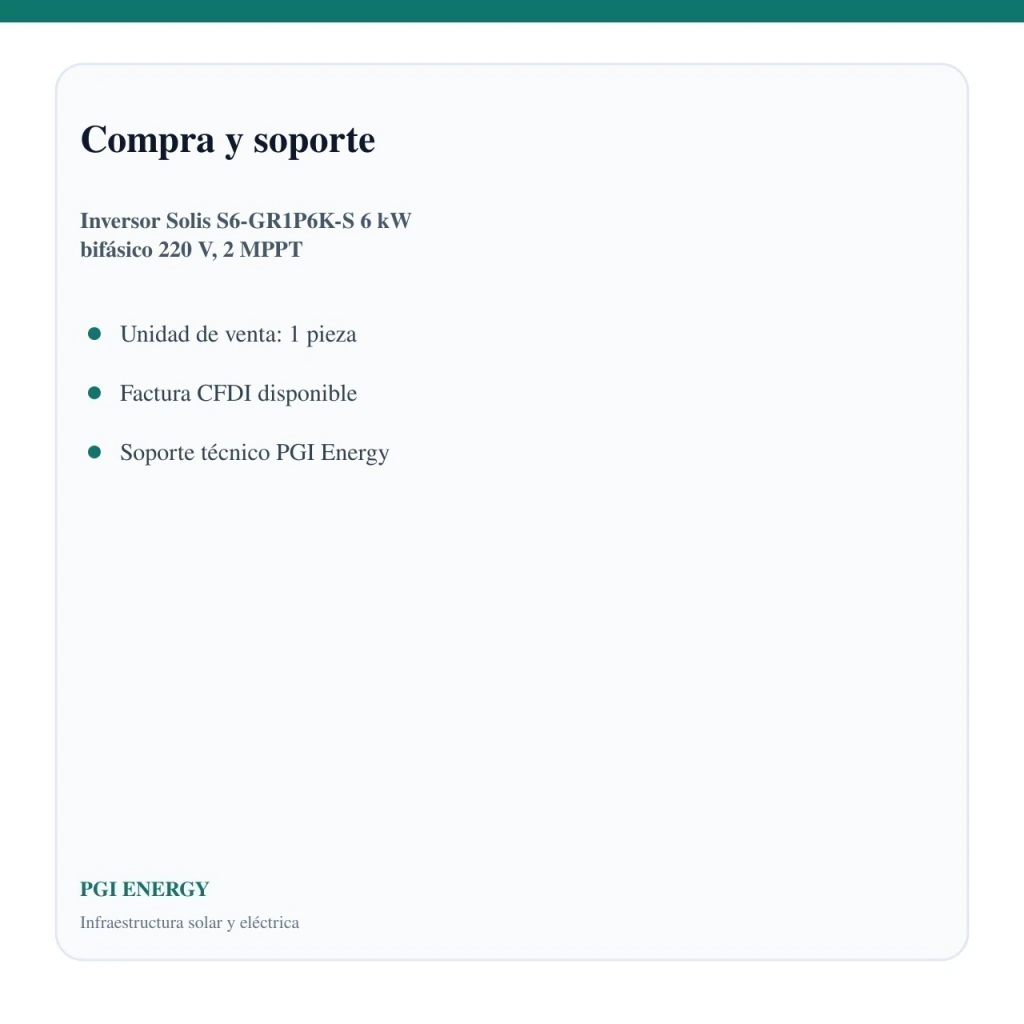Click the "Compra y soporte" heading
Image resolution: width=1024 pixels, height=1024 pixels.
(x=227, y=140)
